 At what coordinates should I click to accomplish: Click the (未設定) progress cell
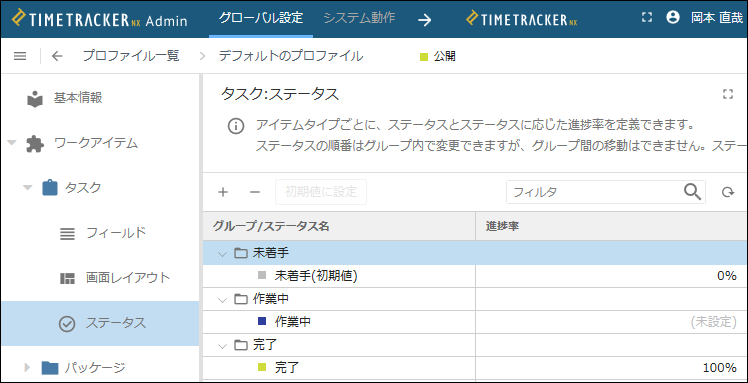click(612, 322)
